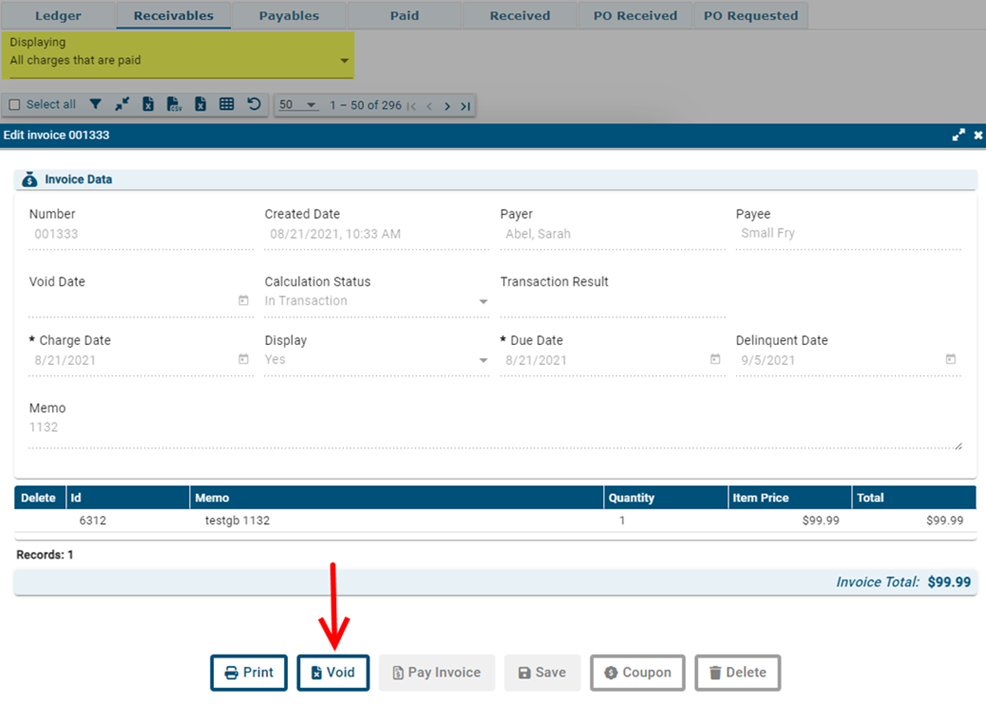Click the Memo text field
Viewport: 986px width, 704px height.
point(494,428)
